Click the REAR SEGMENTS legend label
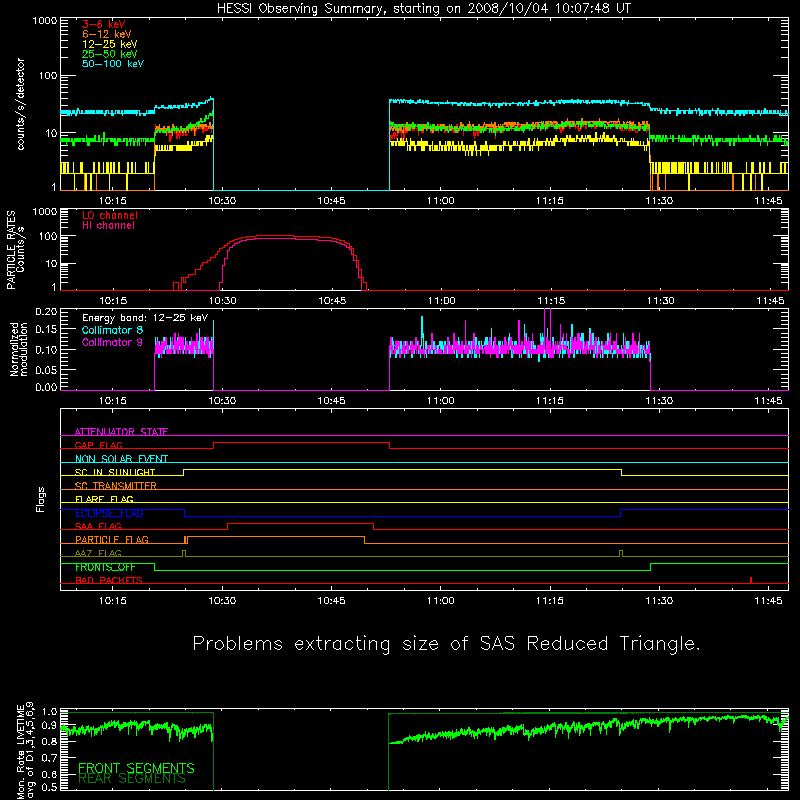800x800 pixels. pyautogui.click(x=132, y=779)
